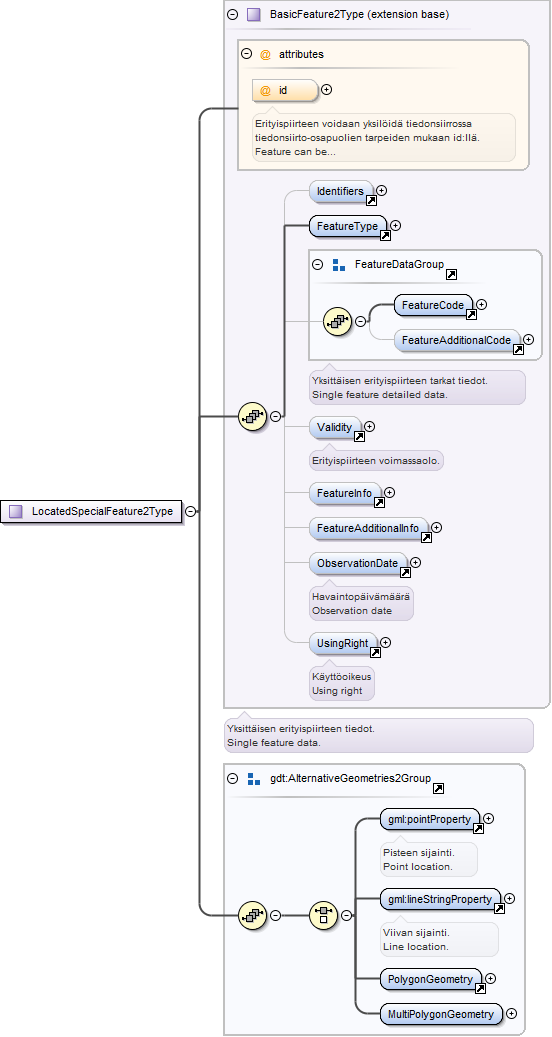Expand the Validity element
552x1037 pixels.
[370, 427]
